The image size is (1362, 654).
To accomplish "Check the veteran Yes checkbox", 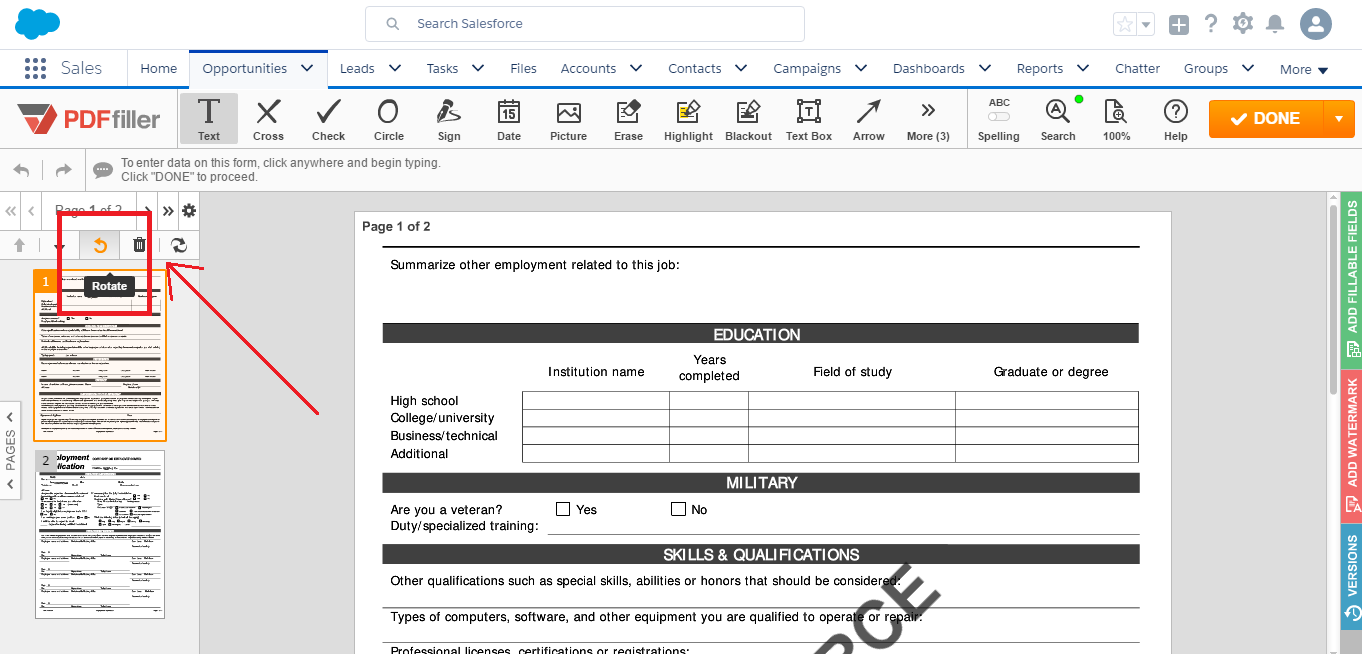I will 563,509.
